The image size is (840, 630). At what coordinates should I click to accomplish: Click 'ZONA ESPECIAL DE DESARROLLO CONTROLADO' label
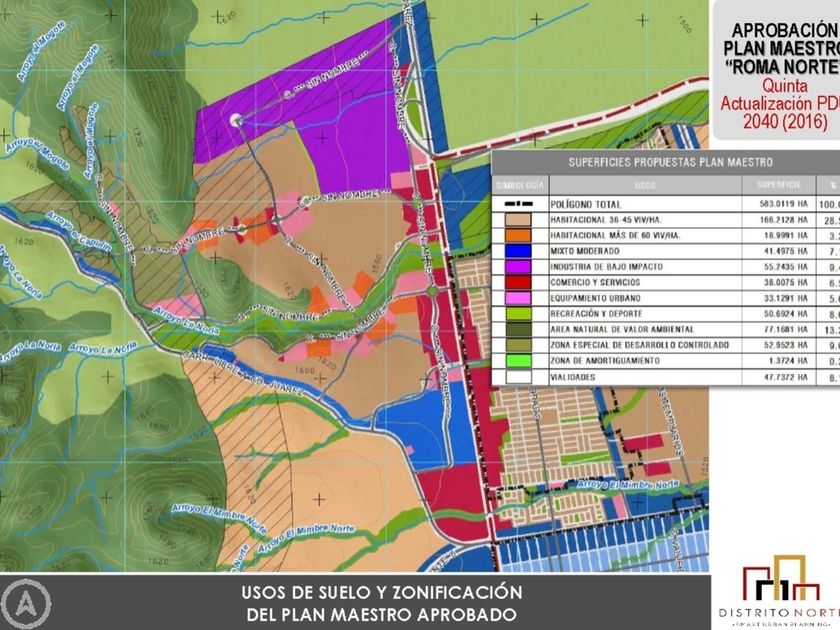pos(639,345)
